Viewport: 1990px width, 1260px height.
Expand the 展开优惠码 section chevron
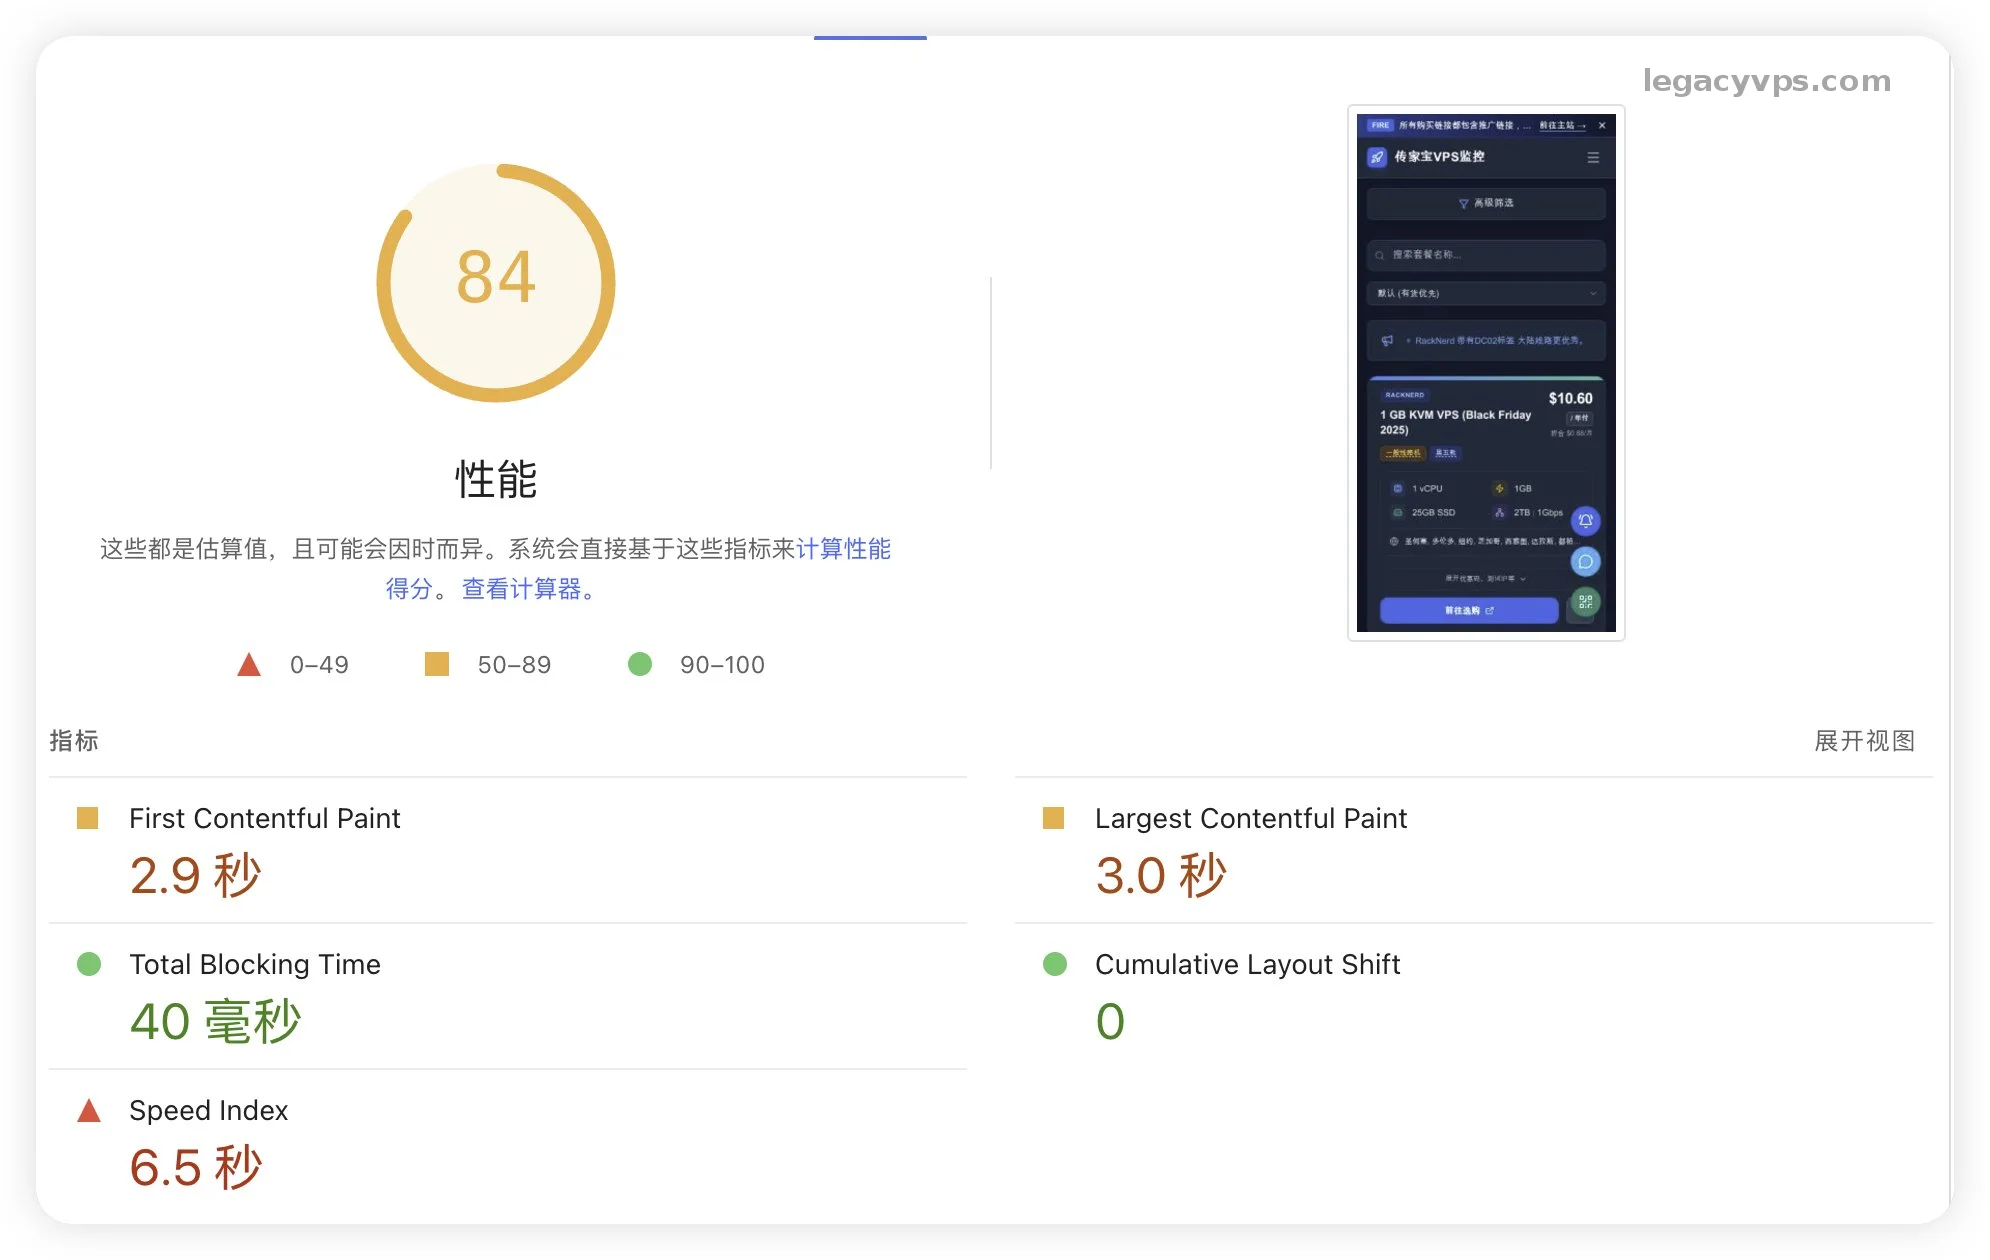click(x=1523, y=579)
